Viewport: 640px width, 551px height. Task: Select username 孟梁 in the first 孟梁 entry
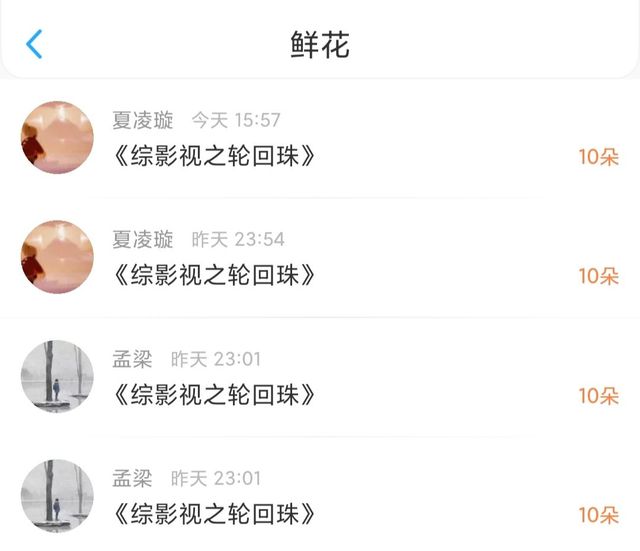point(132,359)
